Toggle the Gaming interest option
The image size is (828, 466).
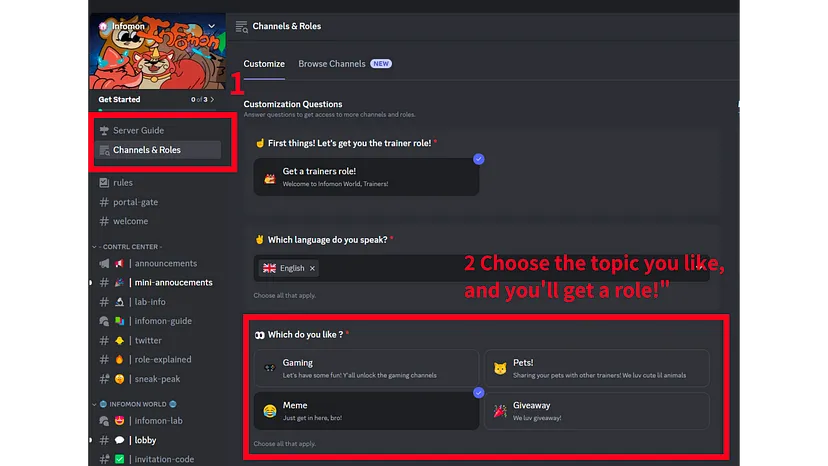(366, 368)
